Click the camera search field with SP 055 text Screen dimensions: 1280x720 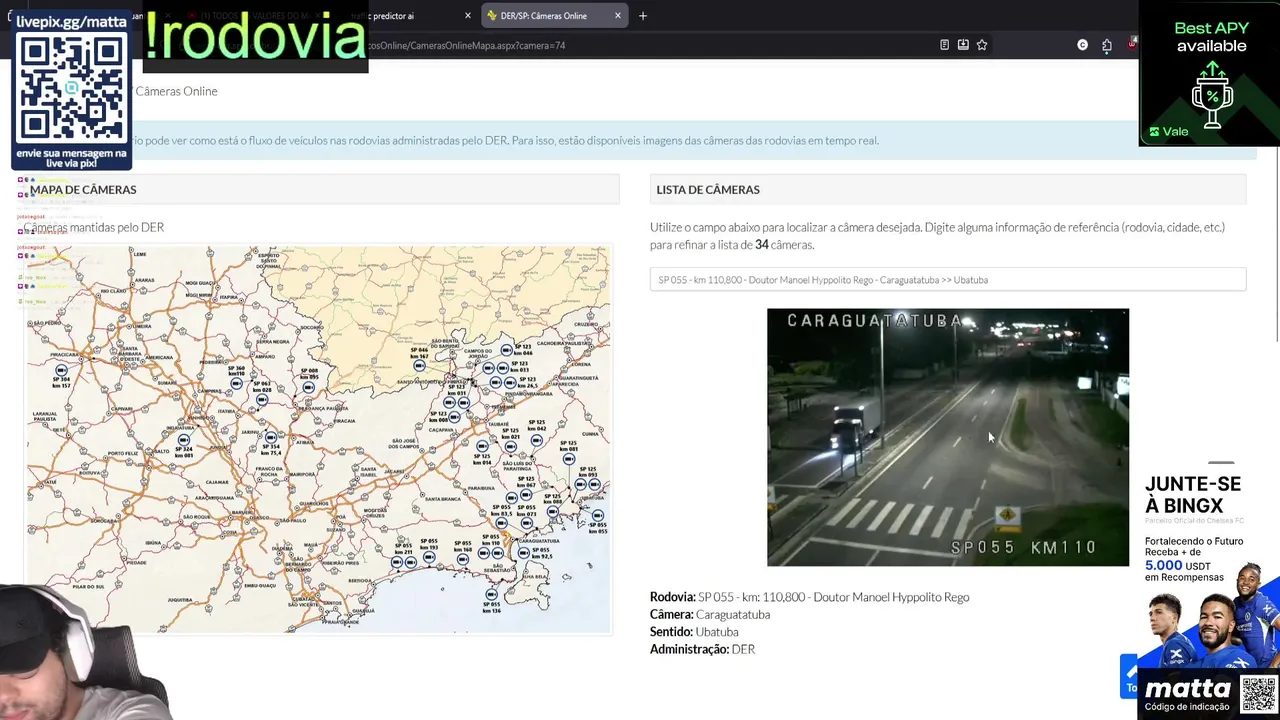[x=948, y=280]
